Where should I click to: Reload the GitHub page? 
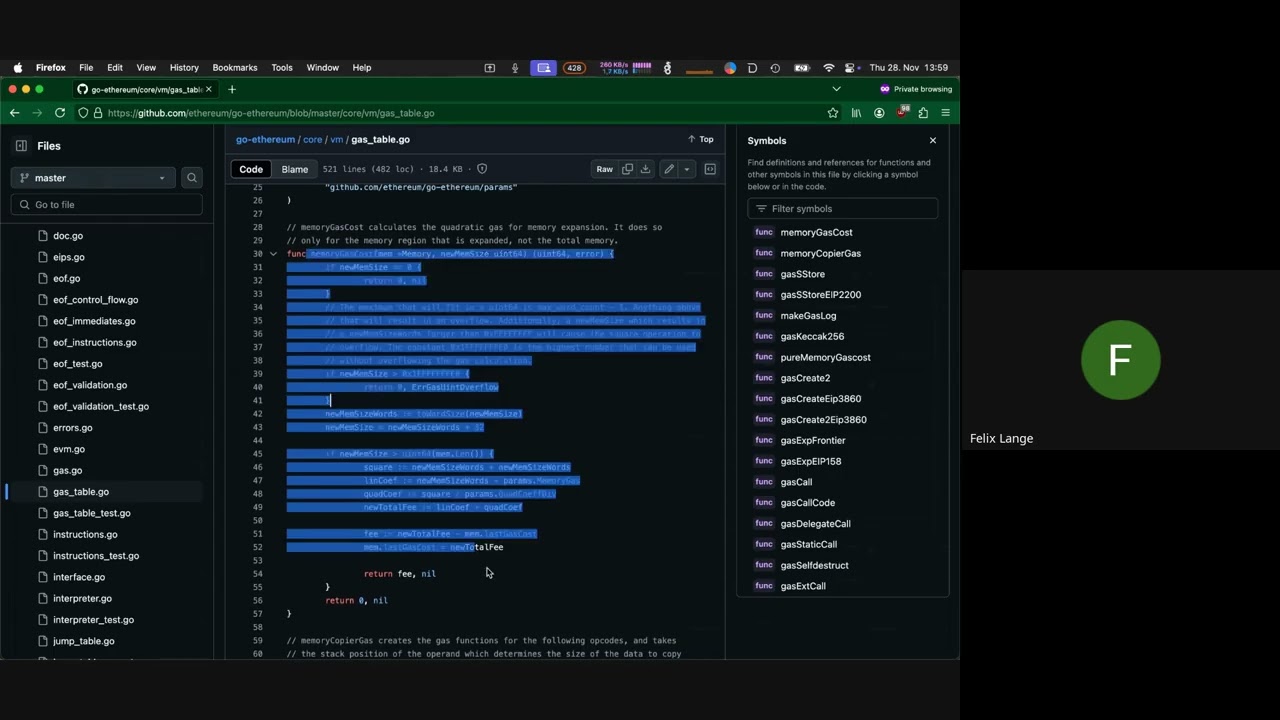tap(60, 113)
